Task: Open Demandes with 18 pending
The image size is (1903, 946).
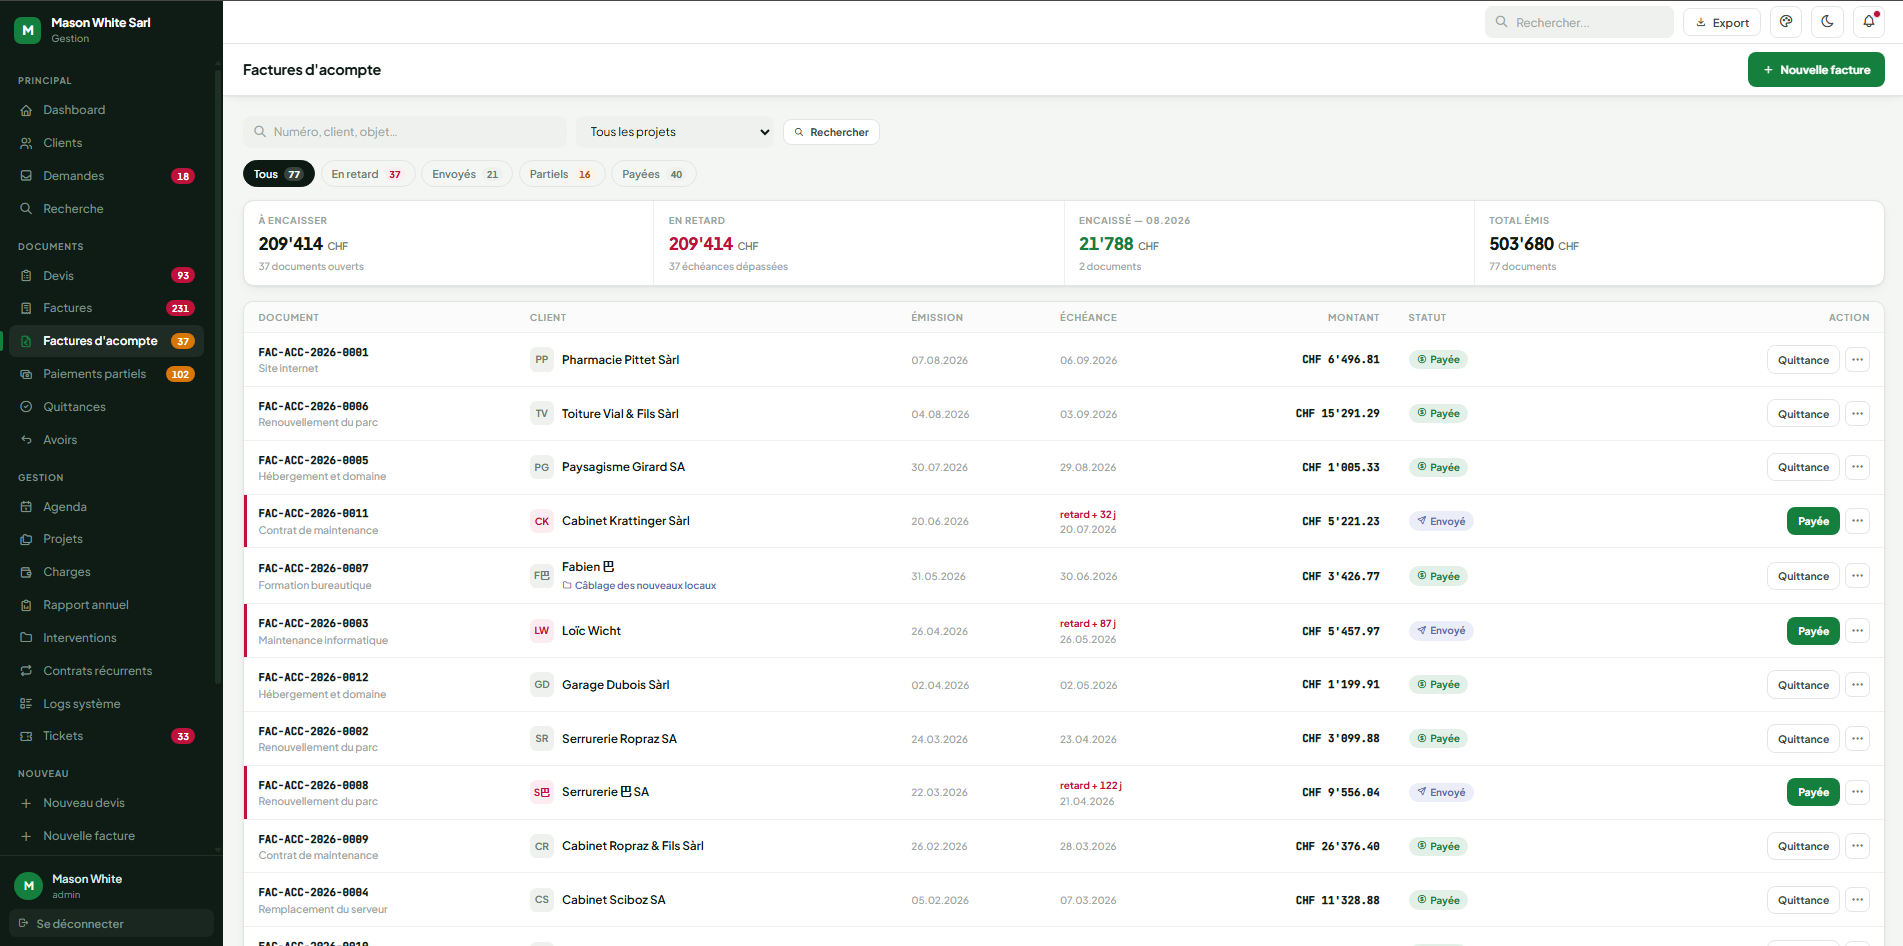Action: pos(106,176)
